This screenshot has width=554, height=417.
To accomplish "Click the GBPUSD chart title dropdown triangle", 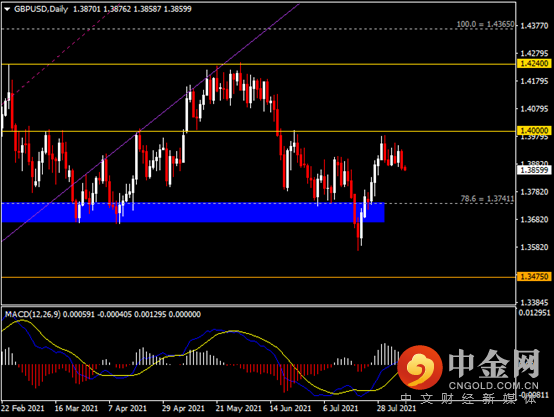I will point(7,9).
